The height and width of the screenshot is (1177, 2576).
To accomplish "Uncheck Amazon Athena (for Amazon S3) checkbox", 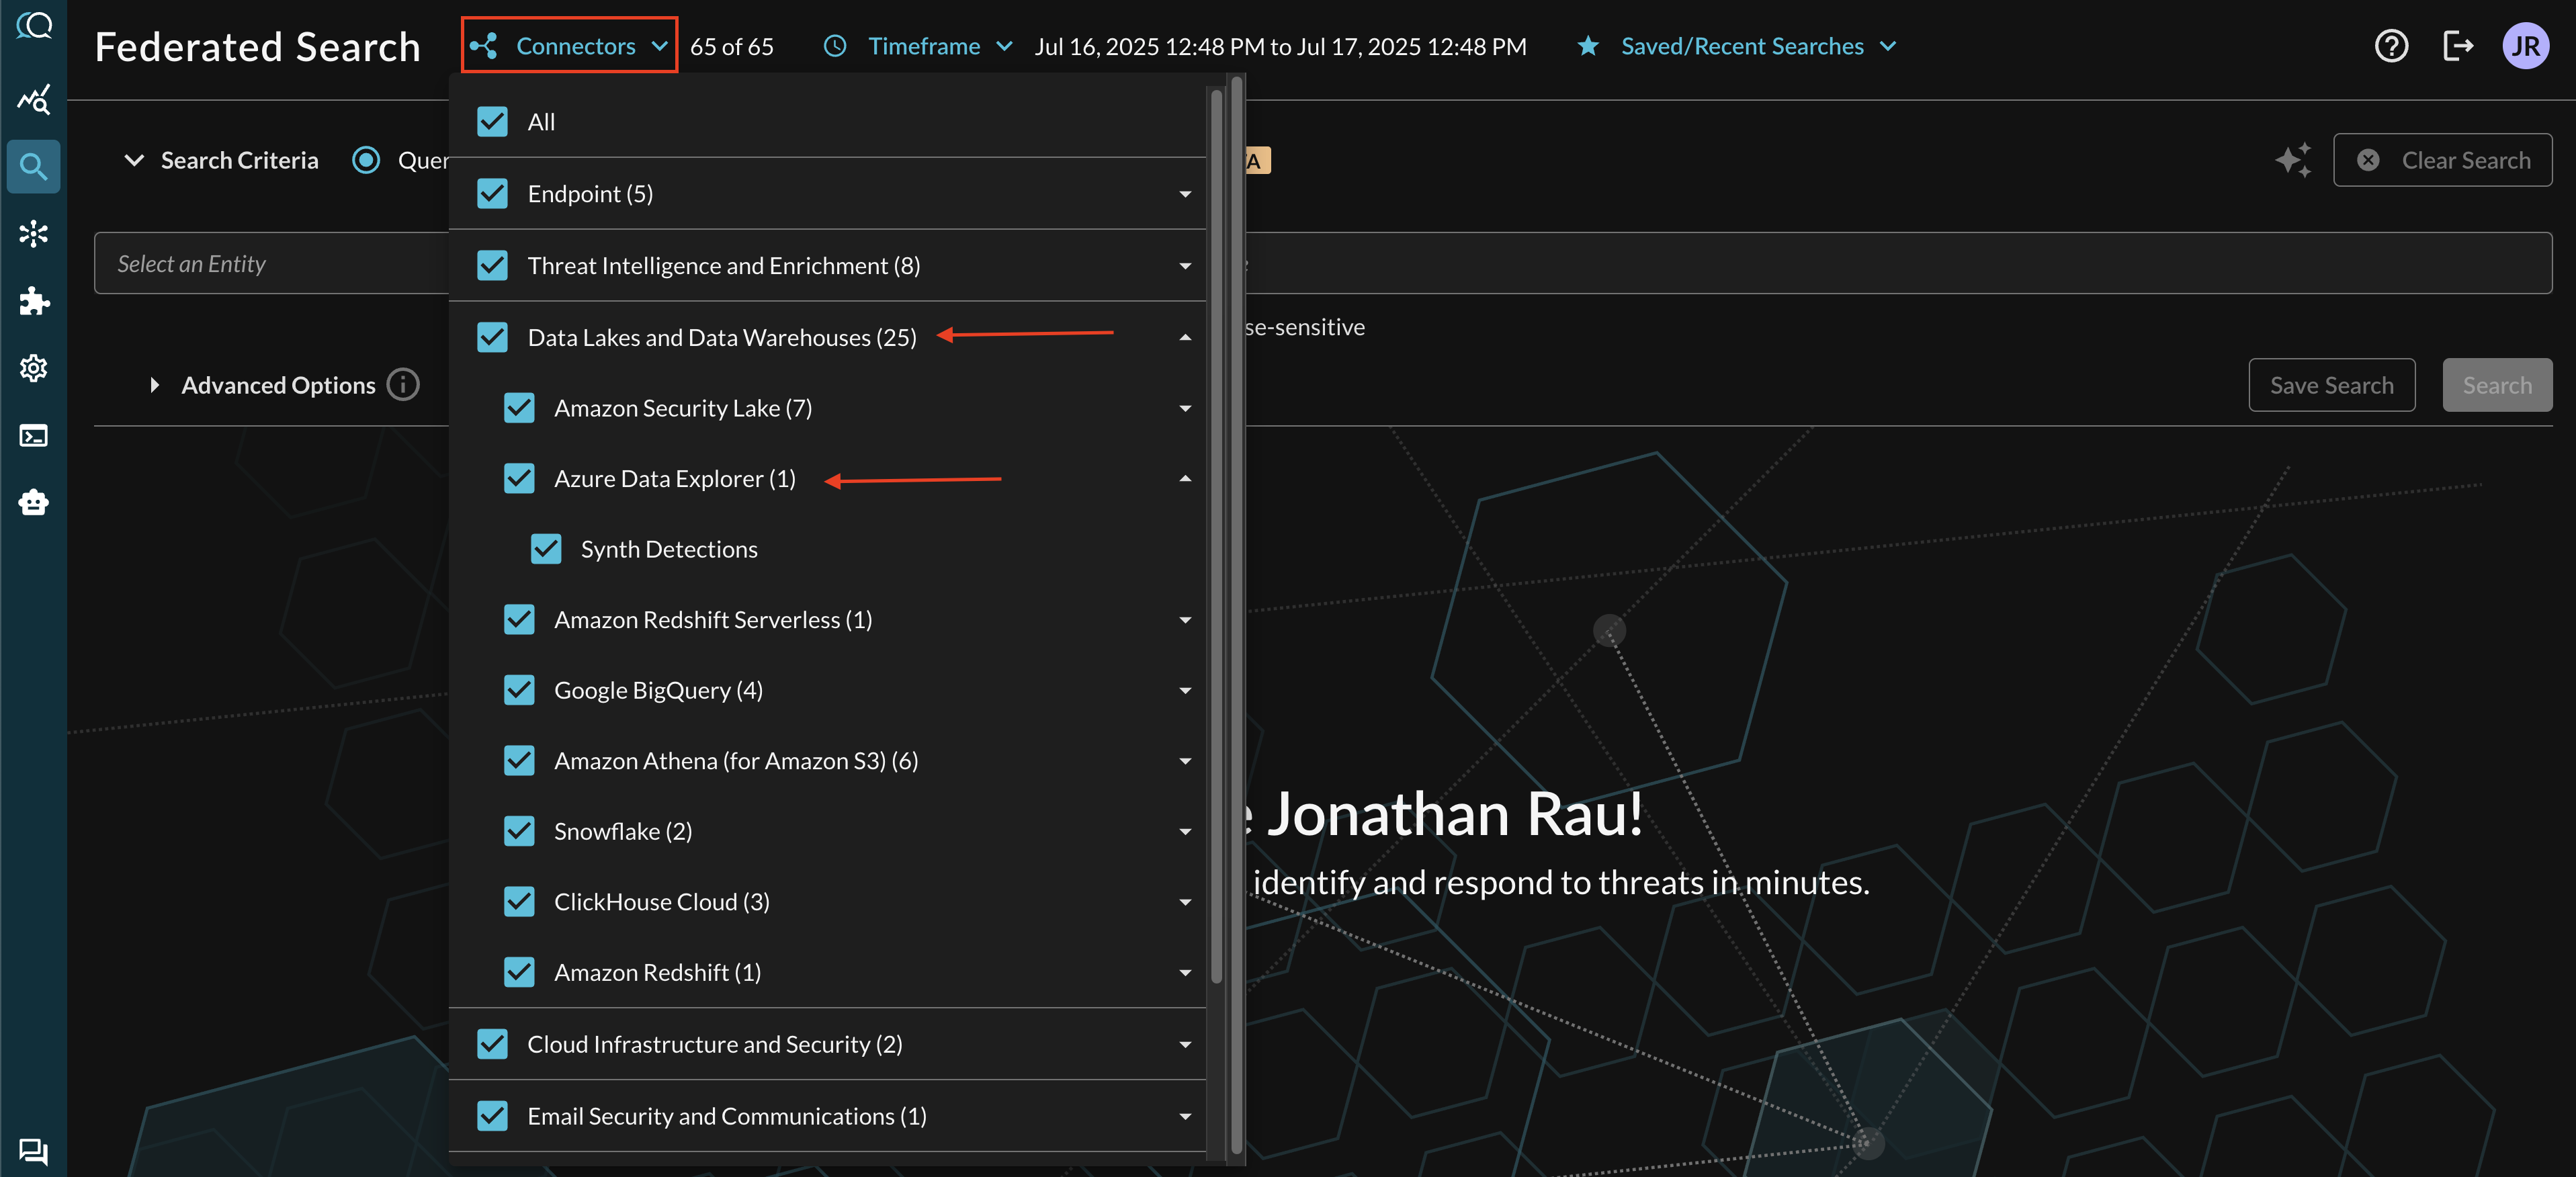I will 519,761.
